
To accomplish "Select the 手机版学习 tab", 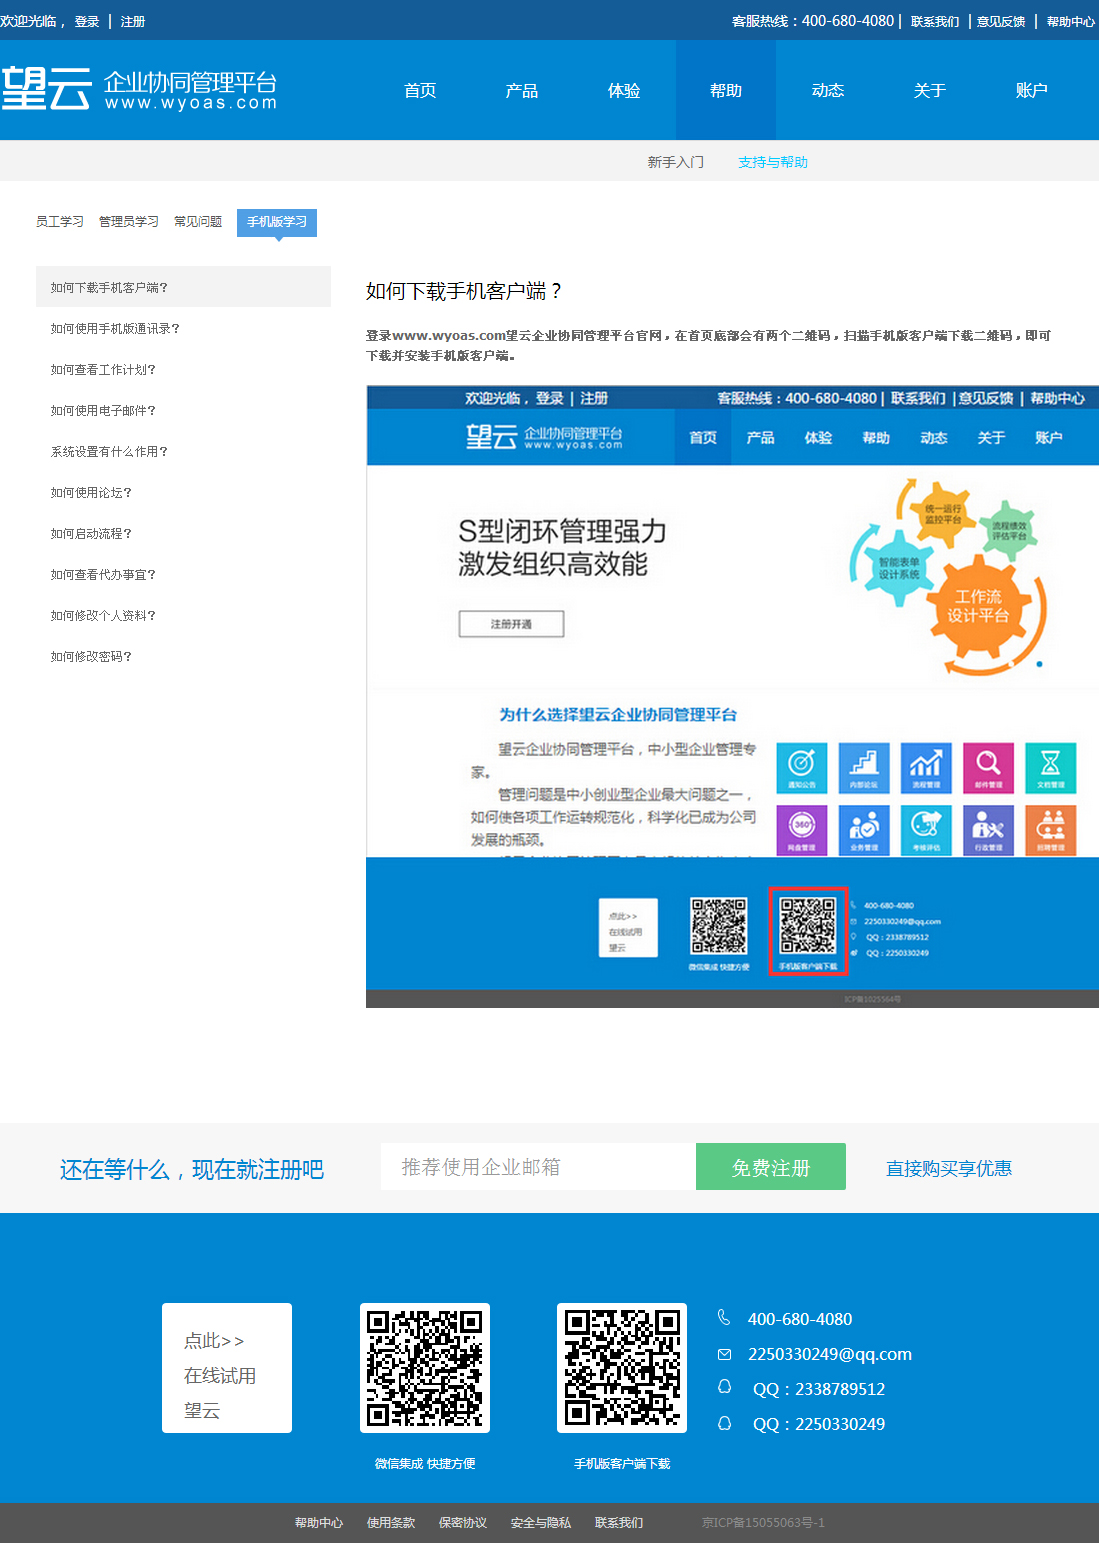I will click(277, 222).
